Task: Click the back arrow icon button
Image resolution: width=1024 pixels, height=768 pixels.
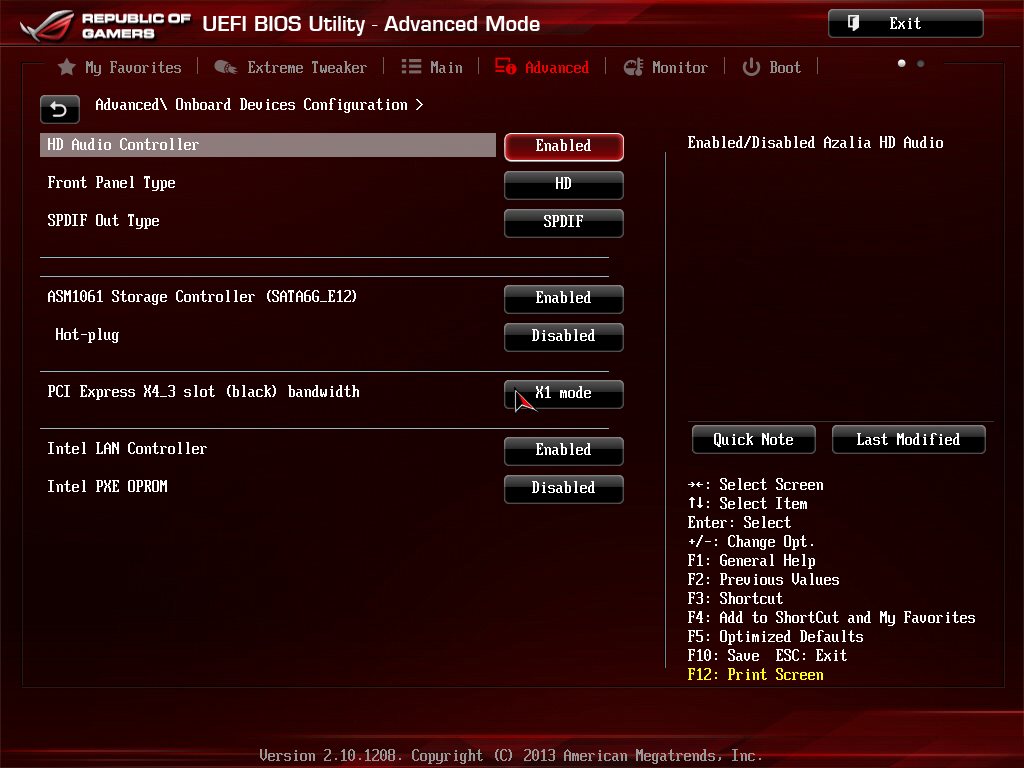Action: pos(59,109)
